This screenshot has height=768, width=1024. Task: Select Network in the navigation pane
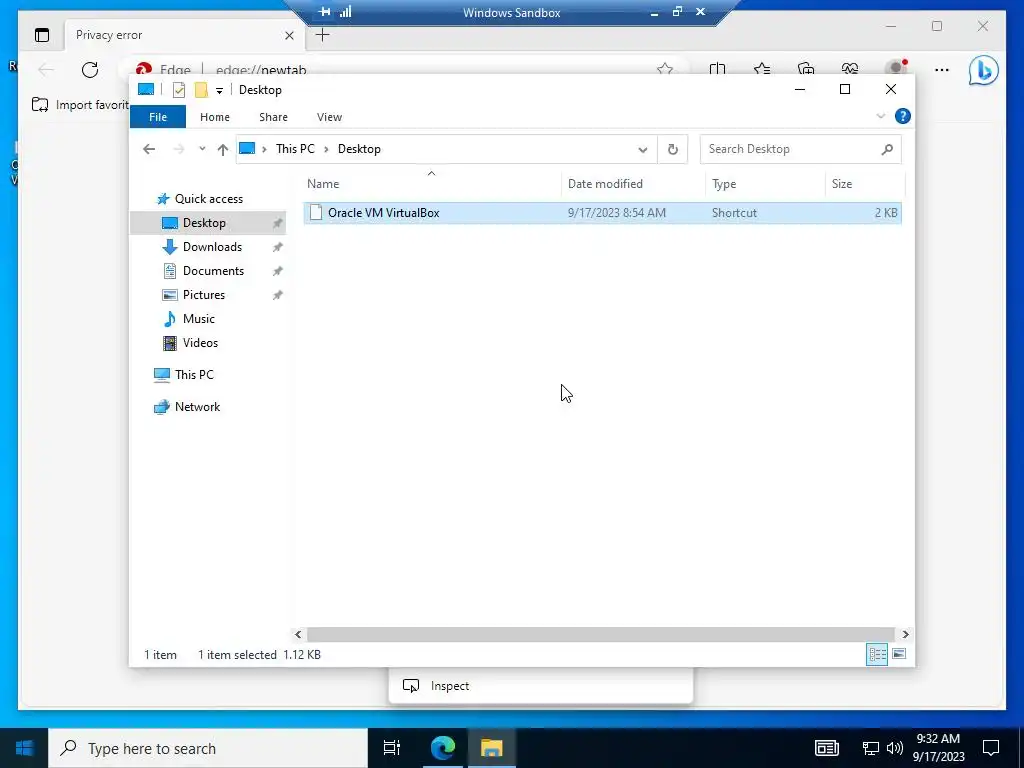[197, 407]
